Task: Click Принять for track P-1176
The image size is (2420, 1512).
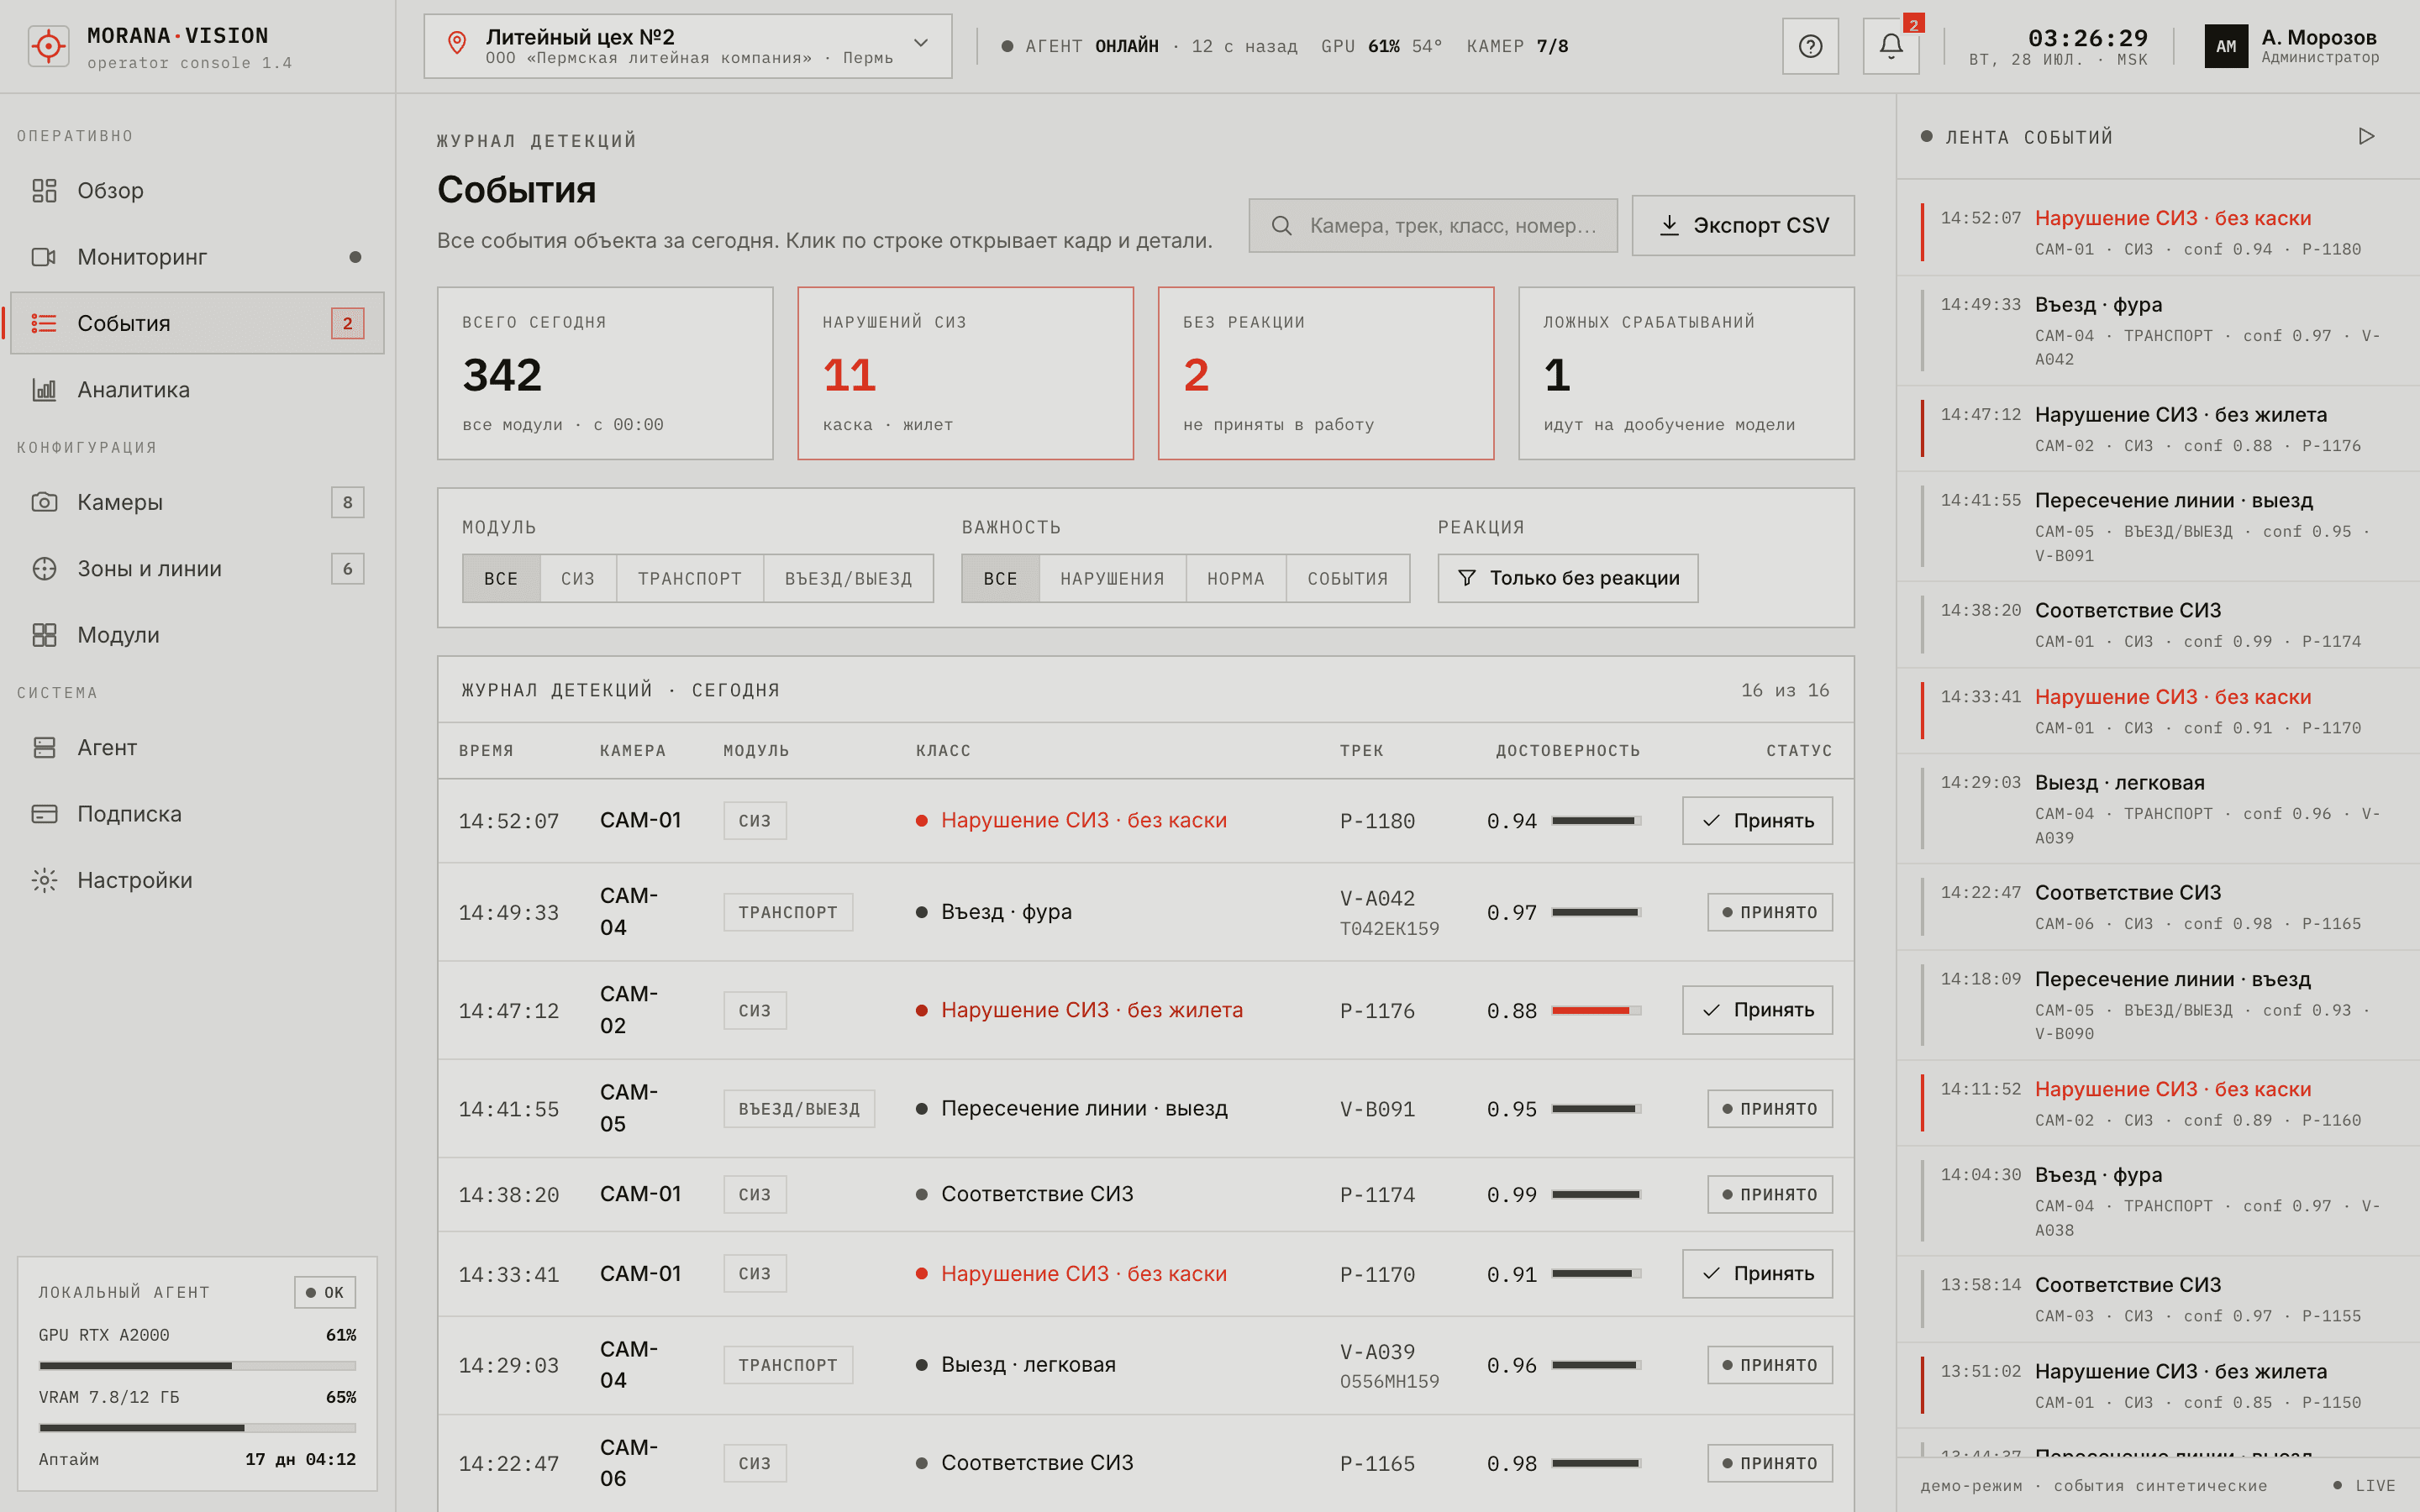Action: point(1757,1010)
